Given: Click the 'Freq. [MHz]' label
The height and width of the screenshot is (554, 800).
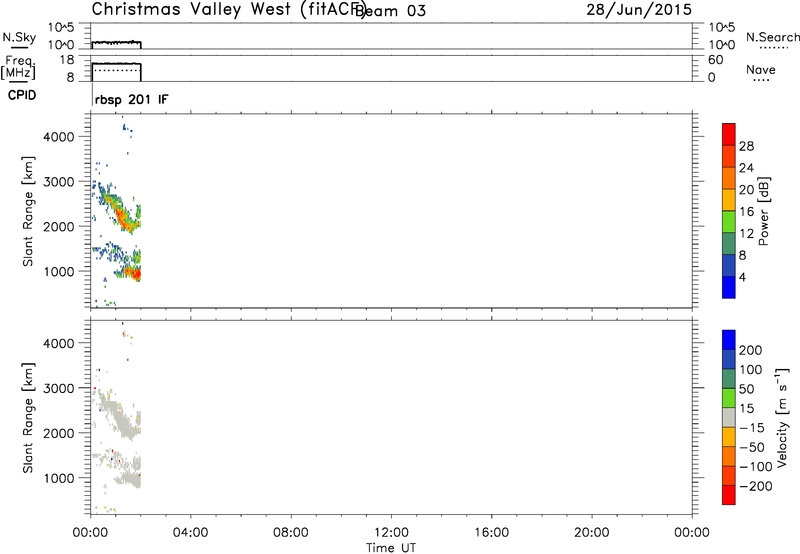Looking at the screenshot, I should coord(18,67).
